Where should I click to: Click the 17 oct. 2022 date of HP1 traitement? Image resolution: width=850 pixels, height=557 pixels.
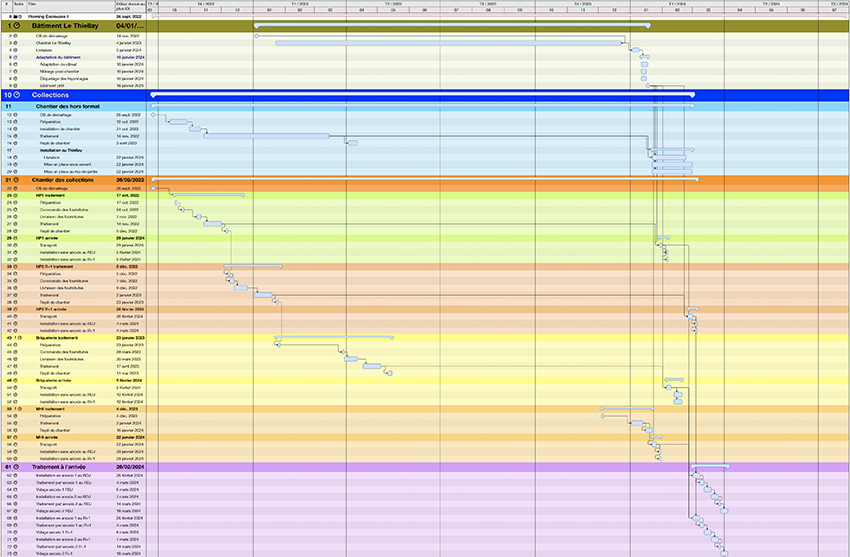[127, 195]
